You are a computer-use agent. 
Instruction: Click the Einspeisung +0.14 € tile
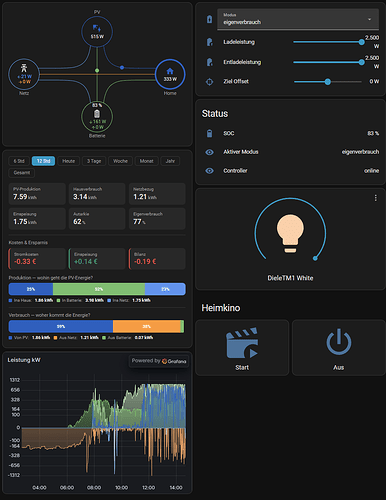[97, 259]
